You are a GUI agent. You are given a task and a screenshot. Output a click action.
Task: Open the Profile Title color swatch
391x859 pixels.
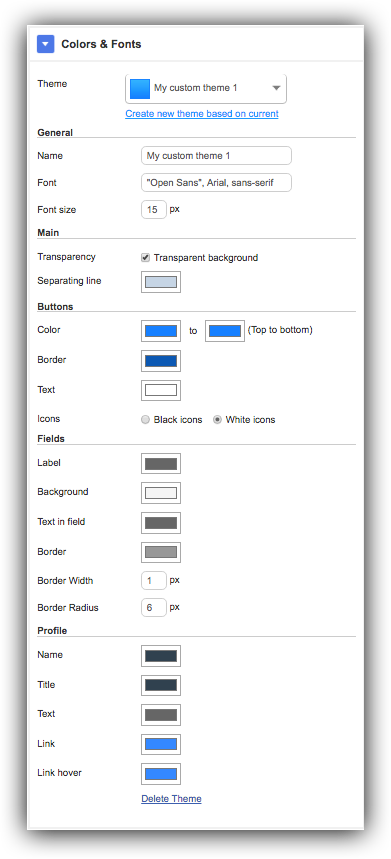[161, 685]
